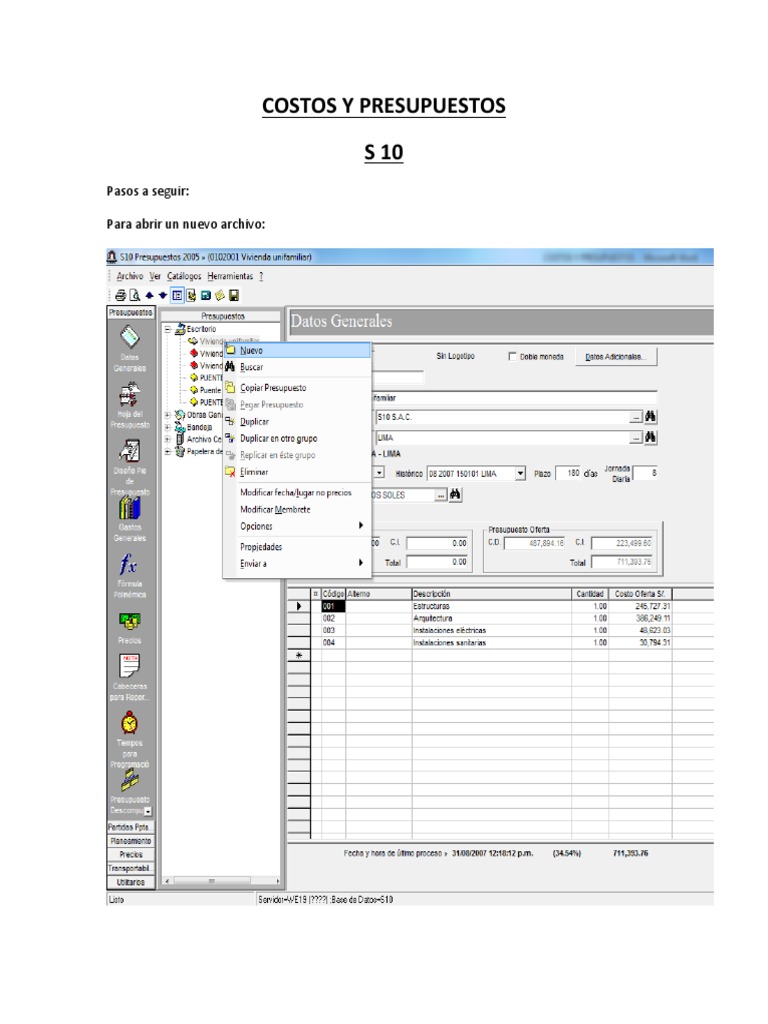Click the up arrow toolbar icon
Image resolution: width=768 pixels, height=1024 pixels.
(x=150, y=295)
